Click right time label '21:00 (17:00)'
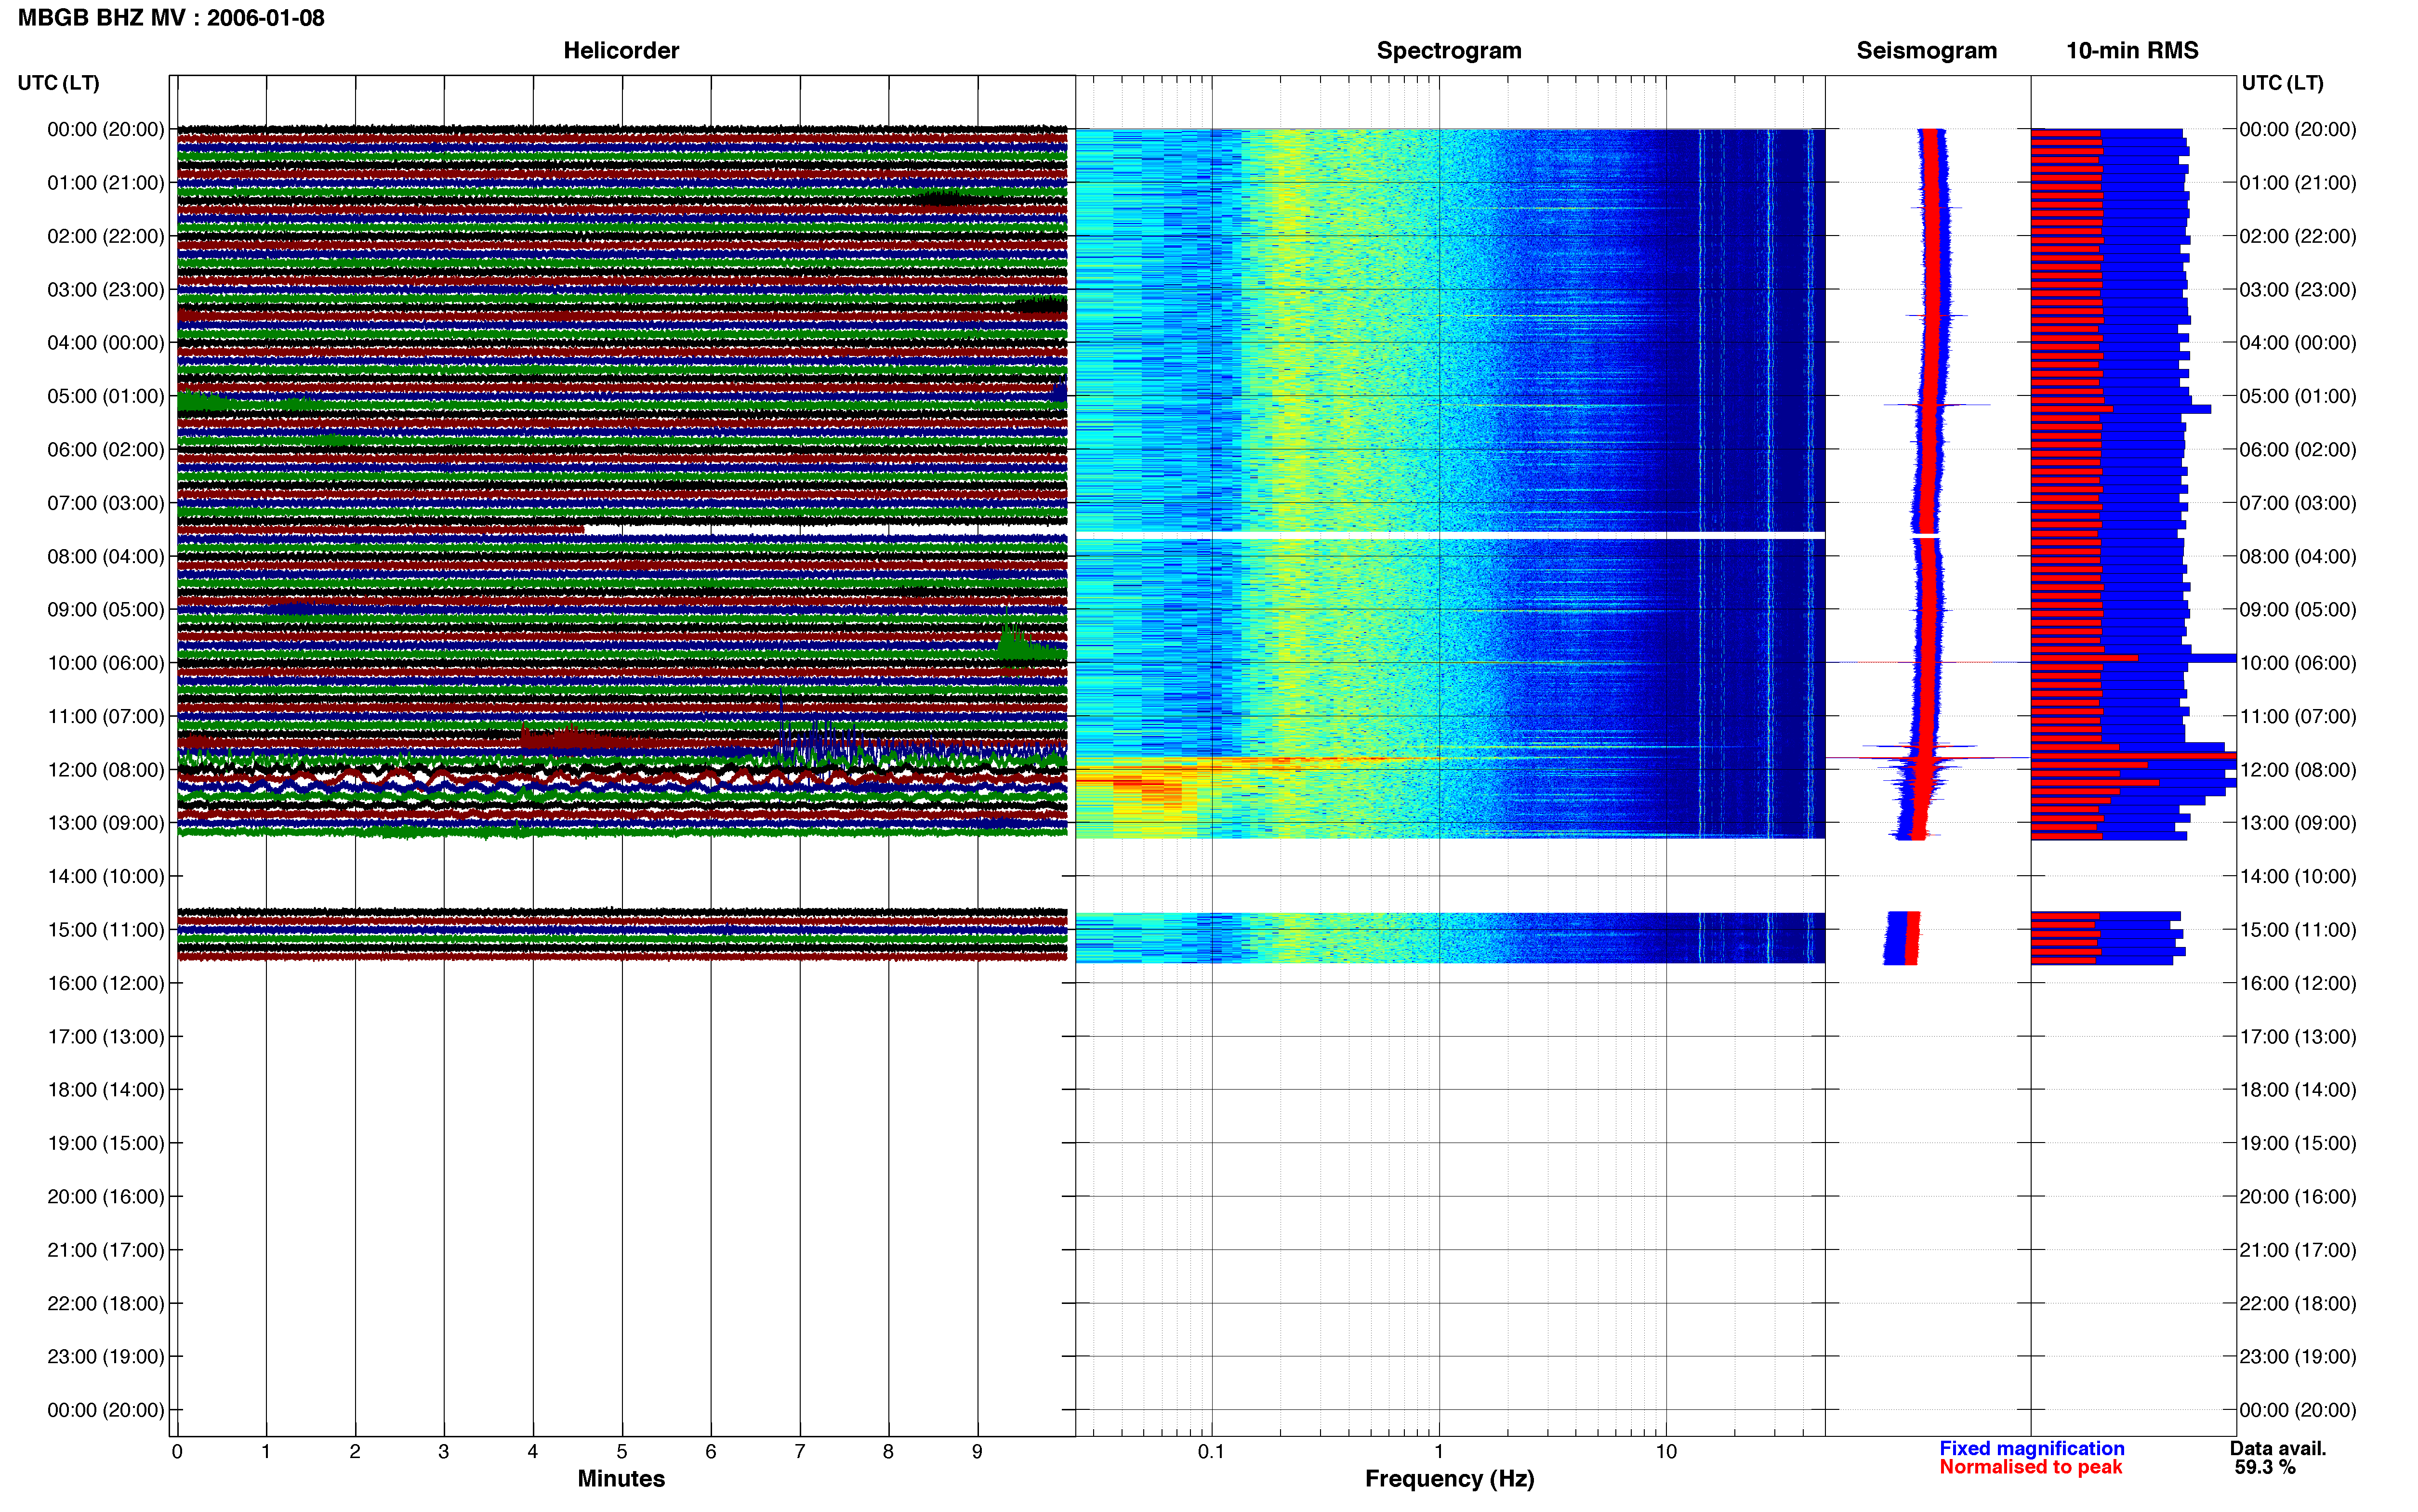The image size is (2418, 1512). [x=2298, y=1250]
